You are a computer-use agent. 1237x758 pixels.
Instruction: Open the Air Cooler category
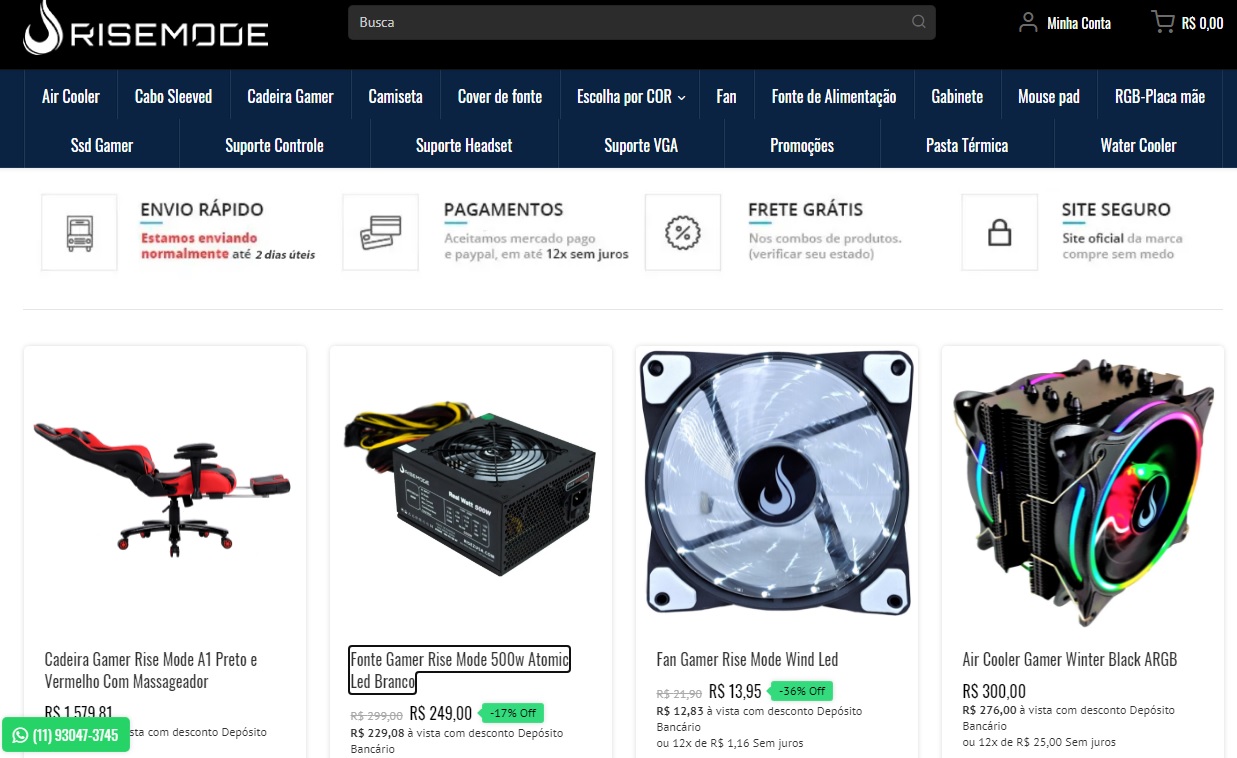(x=71, y=96)
